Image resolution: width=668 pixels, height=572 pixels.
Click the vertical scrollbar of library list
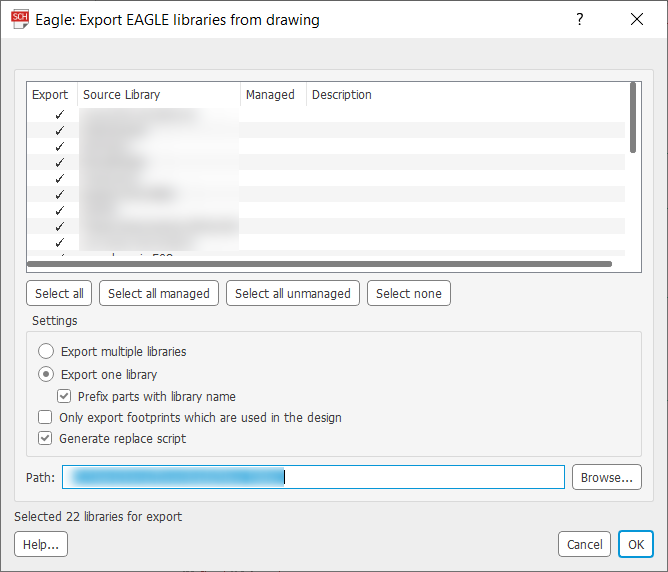tap(633, 118)
